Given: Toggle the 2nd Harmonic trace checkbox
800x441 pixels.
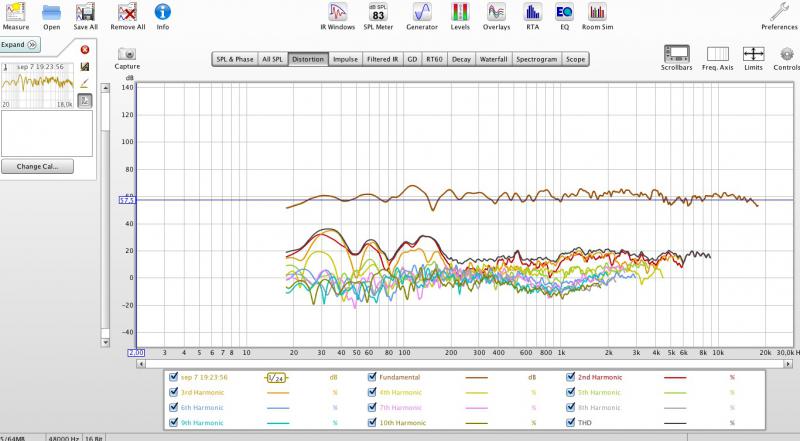Looking at the screenshot, I should 570,377.
